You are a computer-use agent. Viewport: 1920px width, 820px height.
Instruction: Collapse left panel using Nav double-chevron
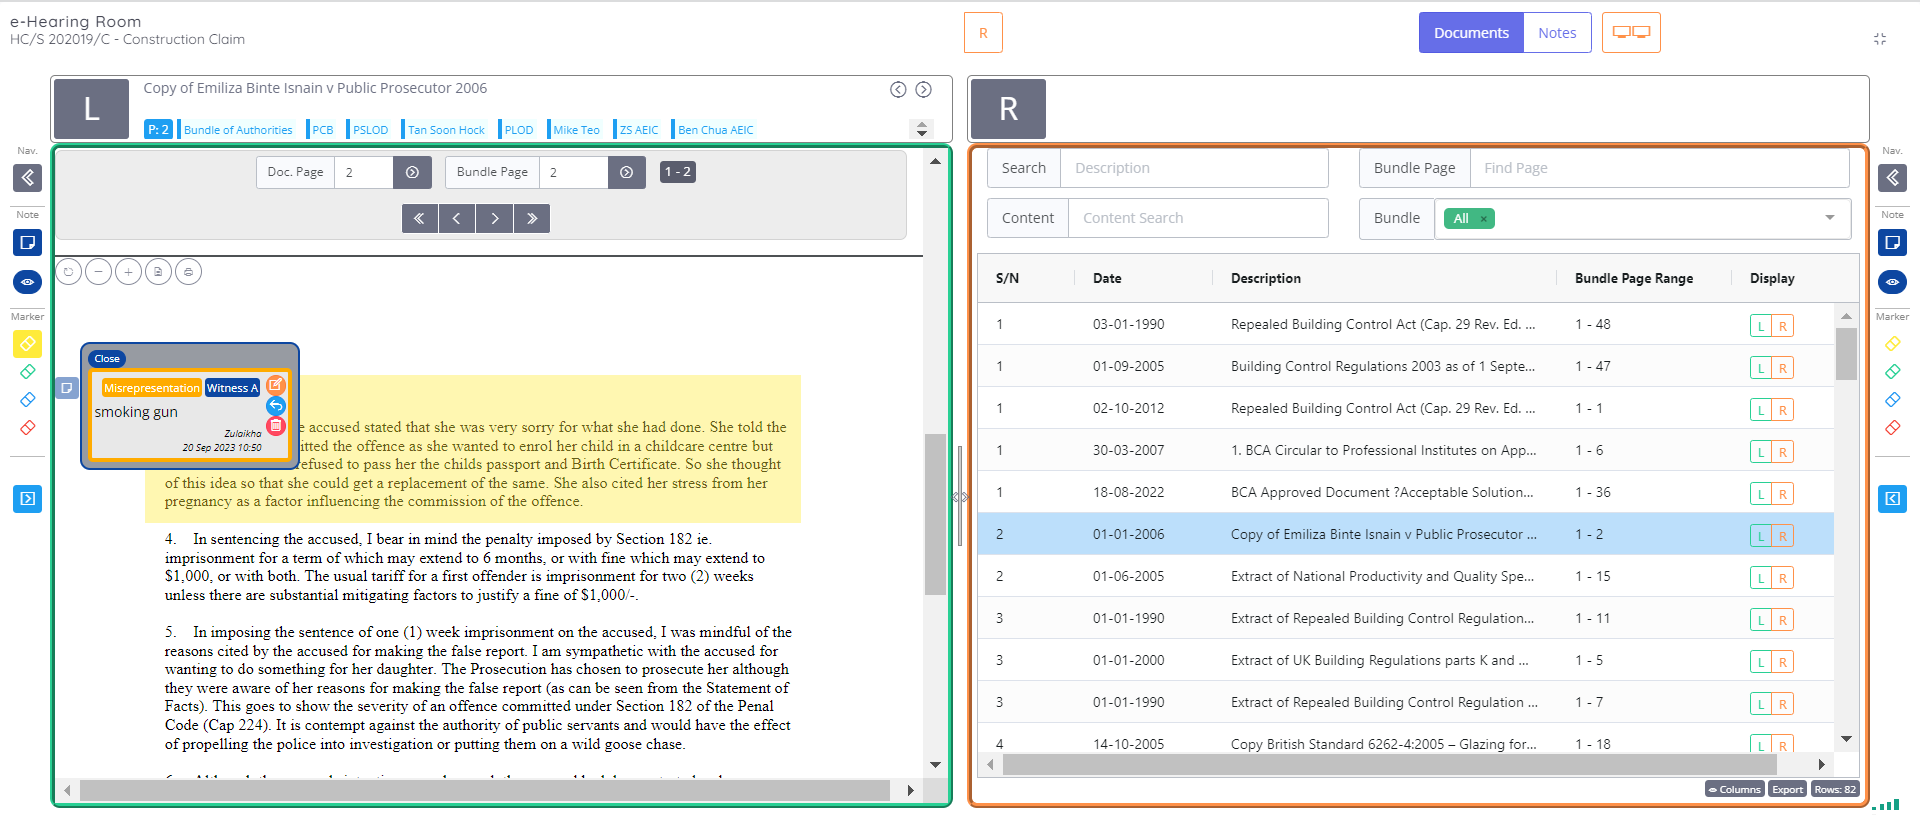click(x=27, y=178)
